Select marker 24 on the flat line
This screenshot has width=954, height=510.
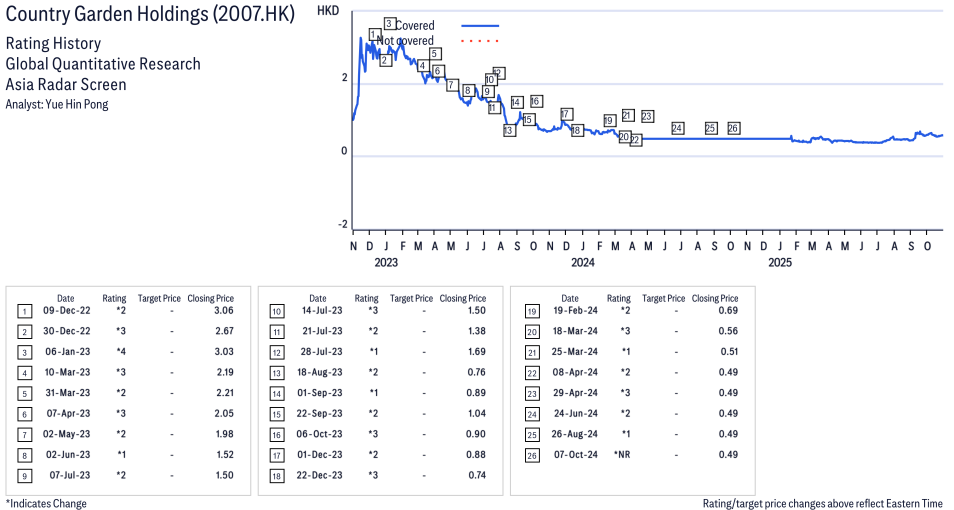pyautogui.click(x=677, y=128)
